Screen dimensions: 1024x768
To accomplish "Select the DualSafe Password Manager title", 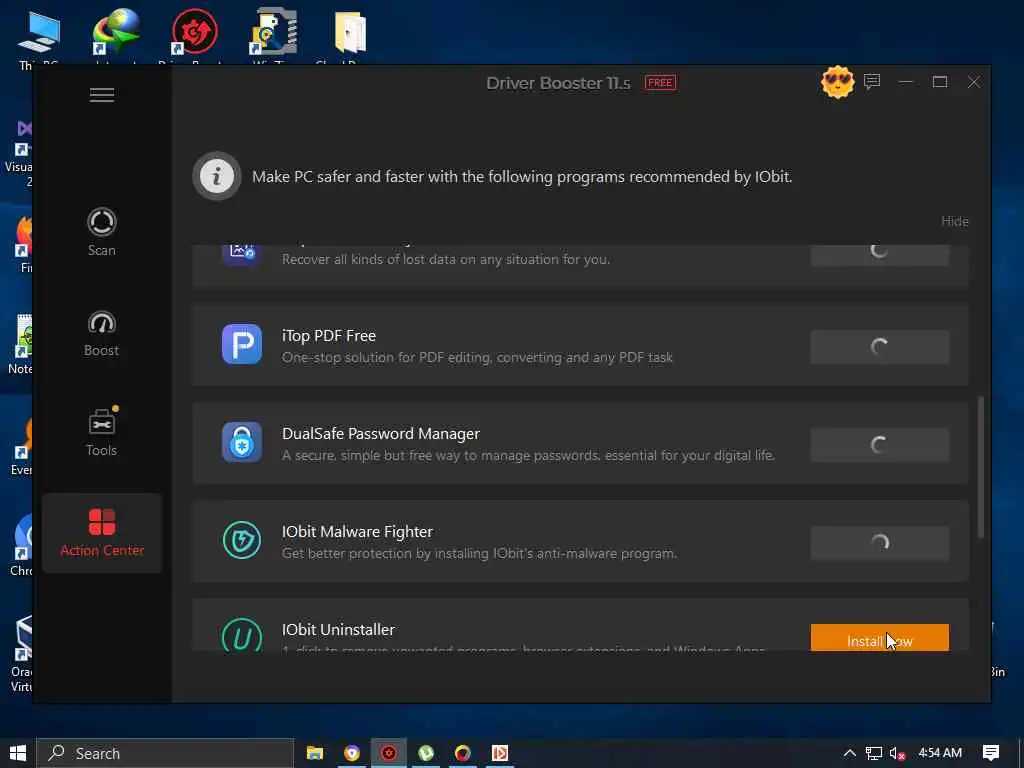I will pos(381,434).
